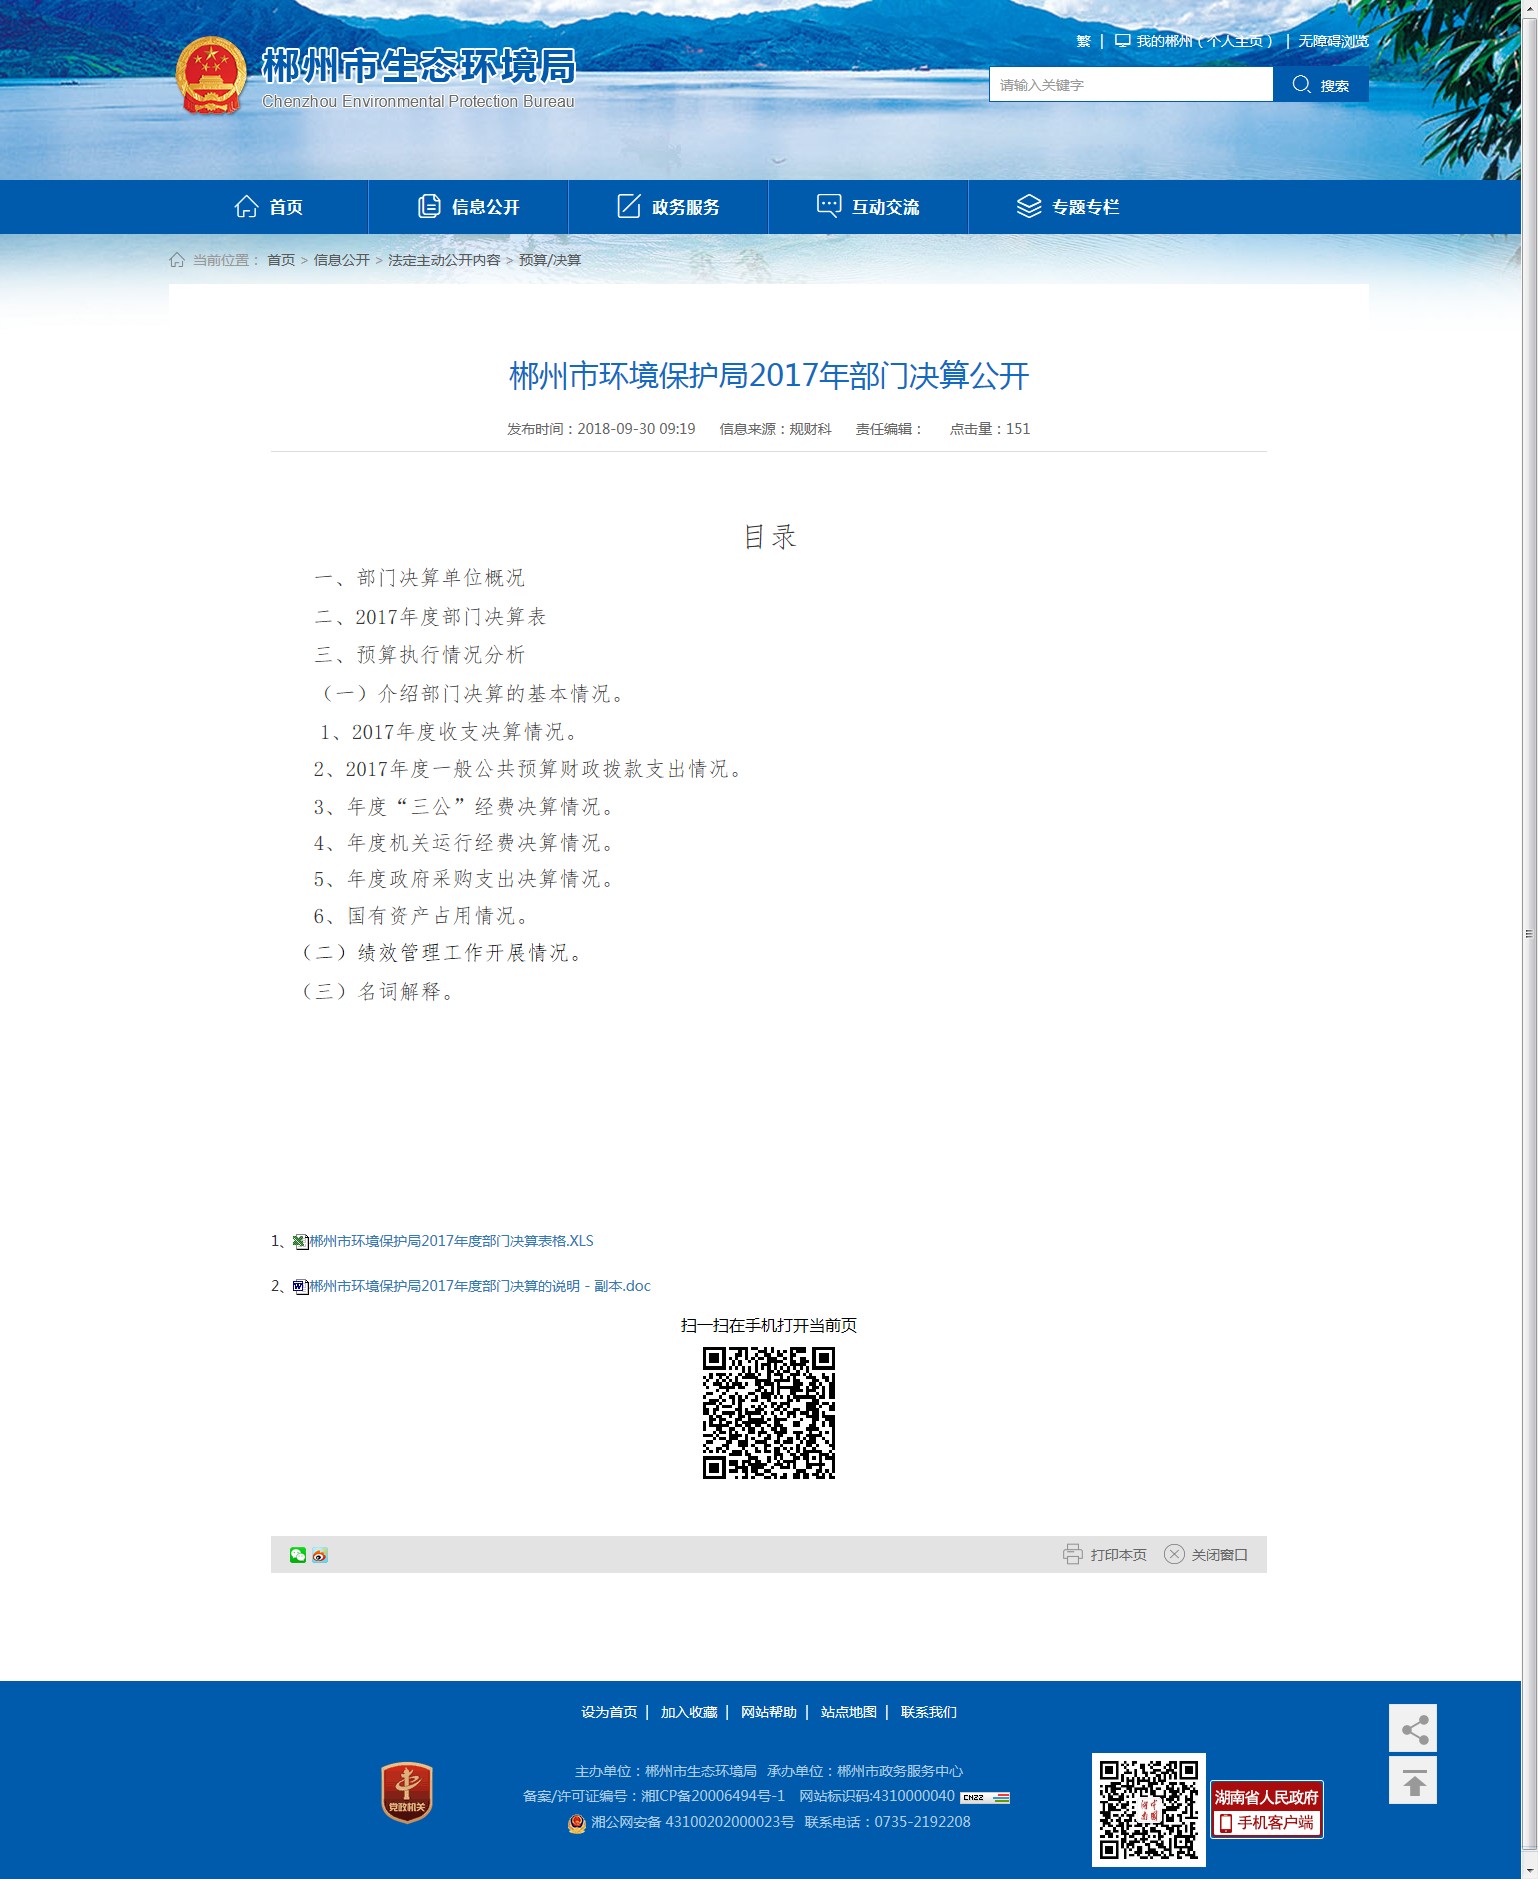Click the text （二）绩效管理工作开展情况

[x=441, y=953]
